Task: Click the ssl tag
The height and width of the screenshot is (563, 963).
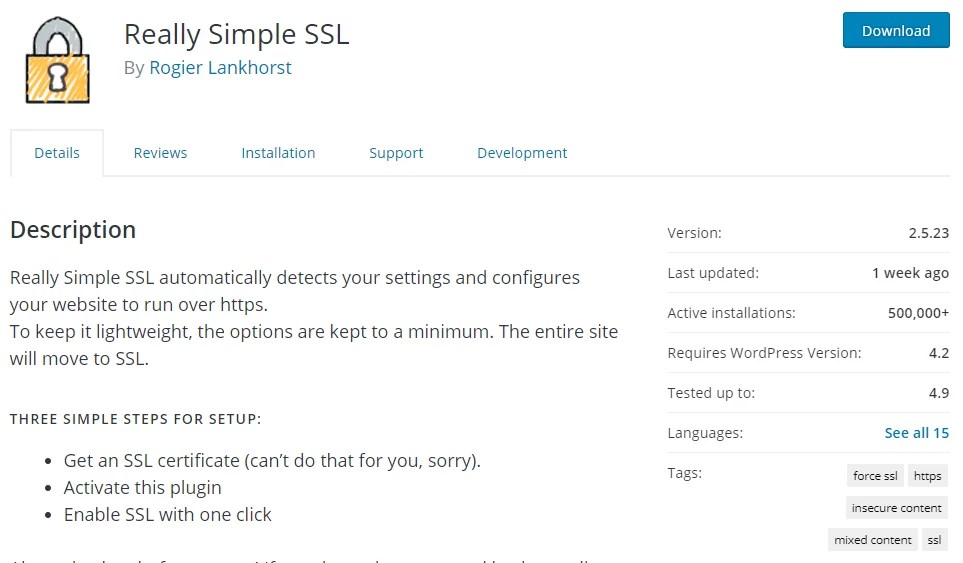Action: click(934, 540)
